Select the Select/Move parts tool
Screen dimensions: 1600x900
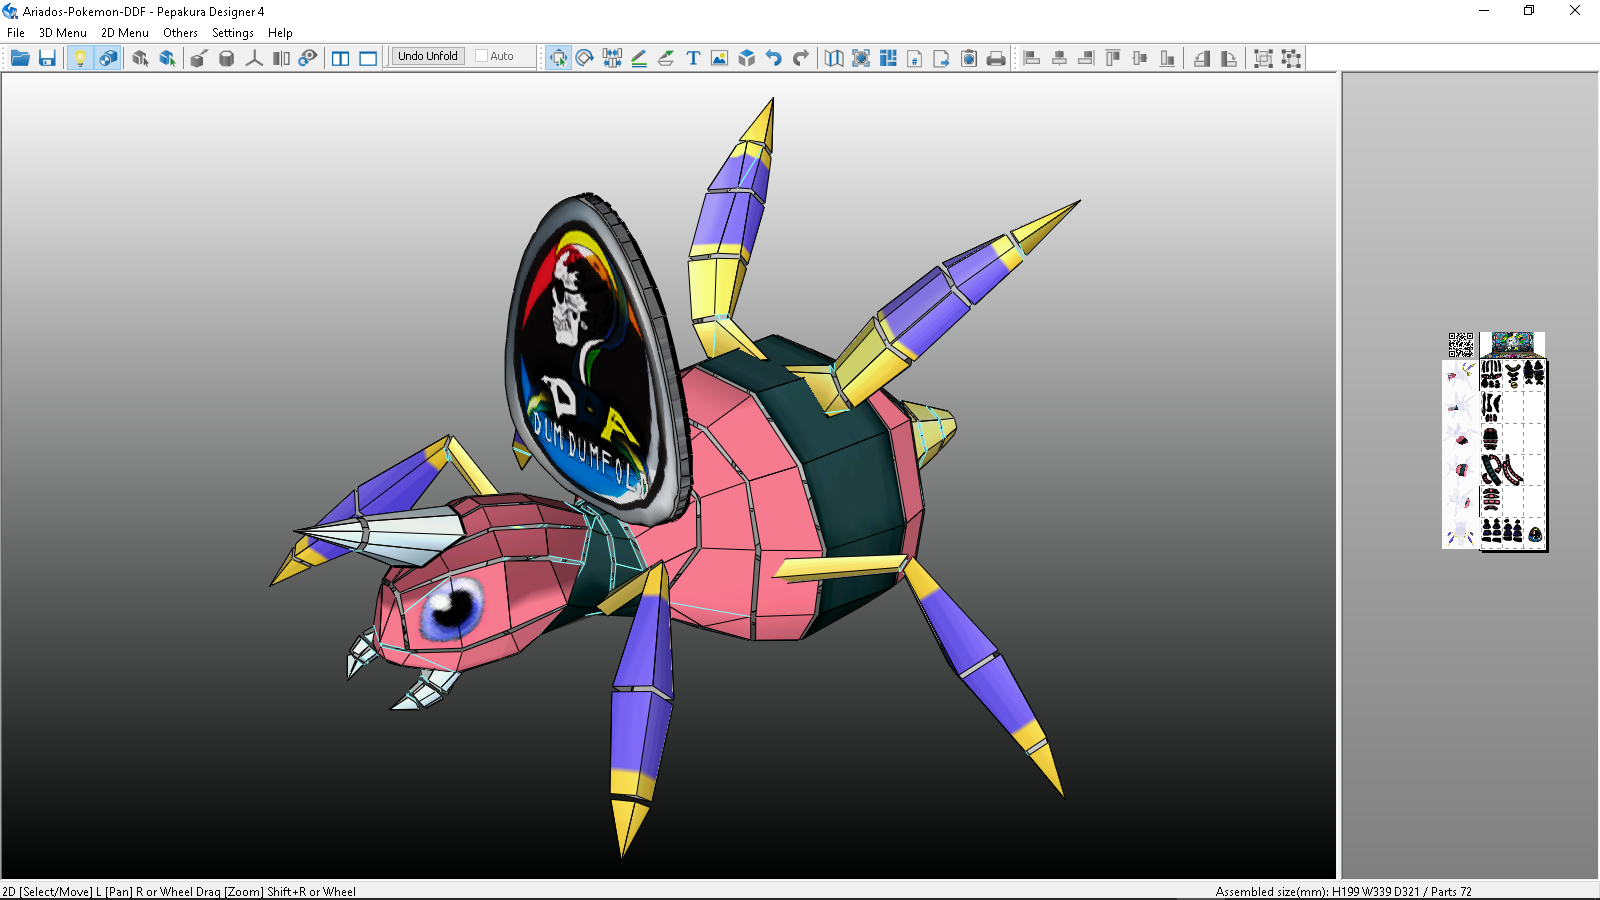[558, 58]
